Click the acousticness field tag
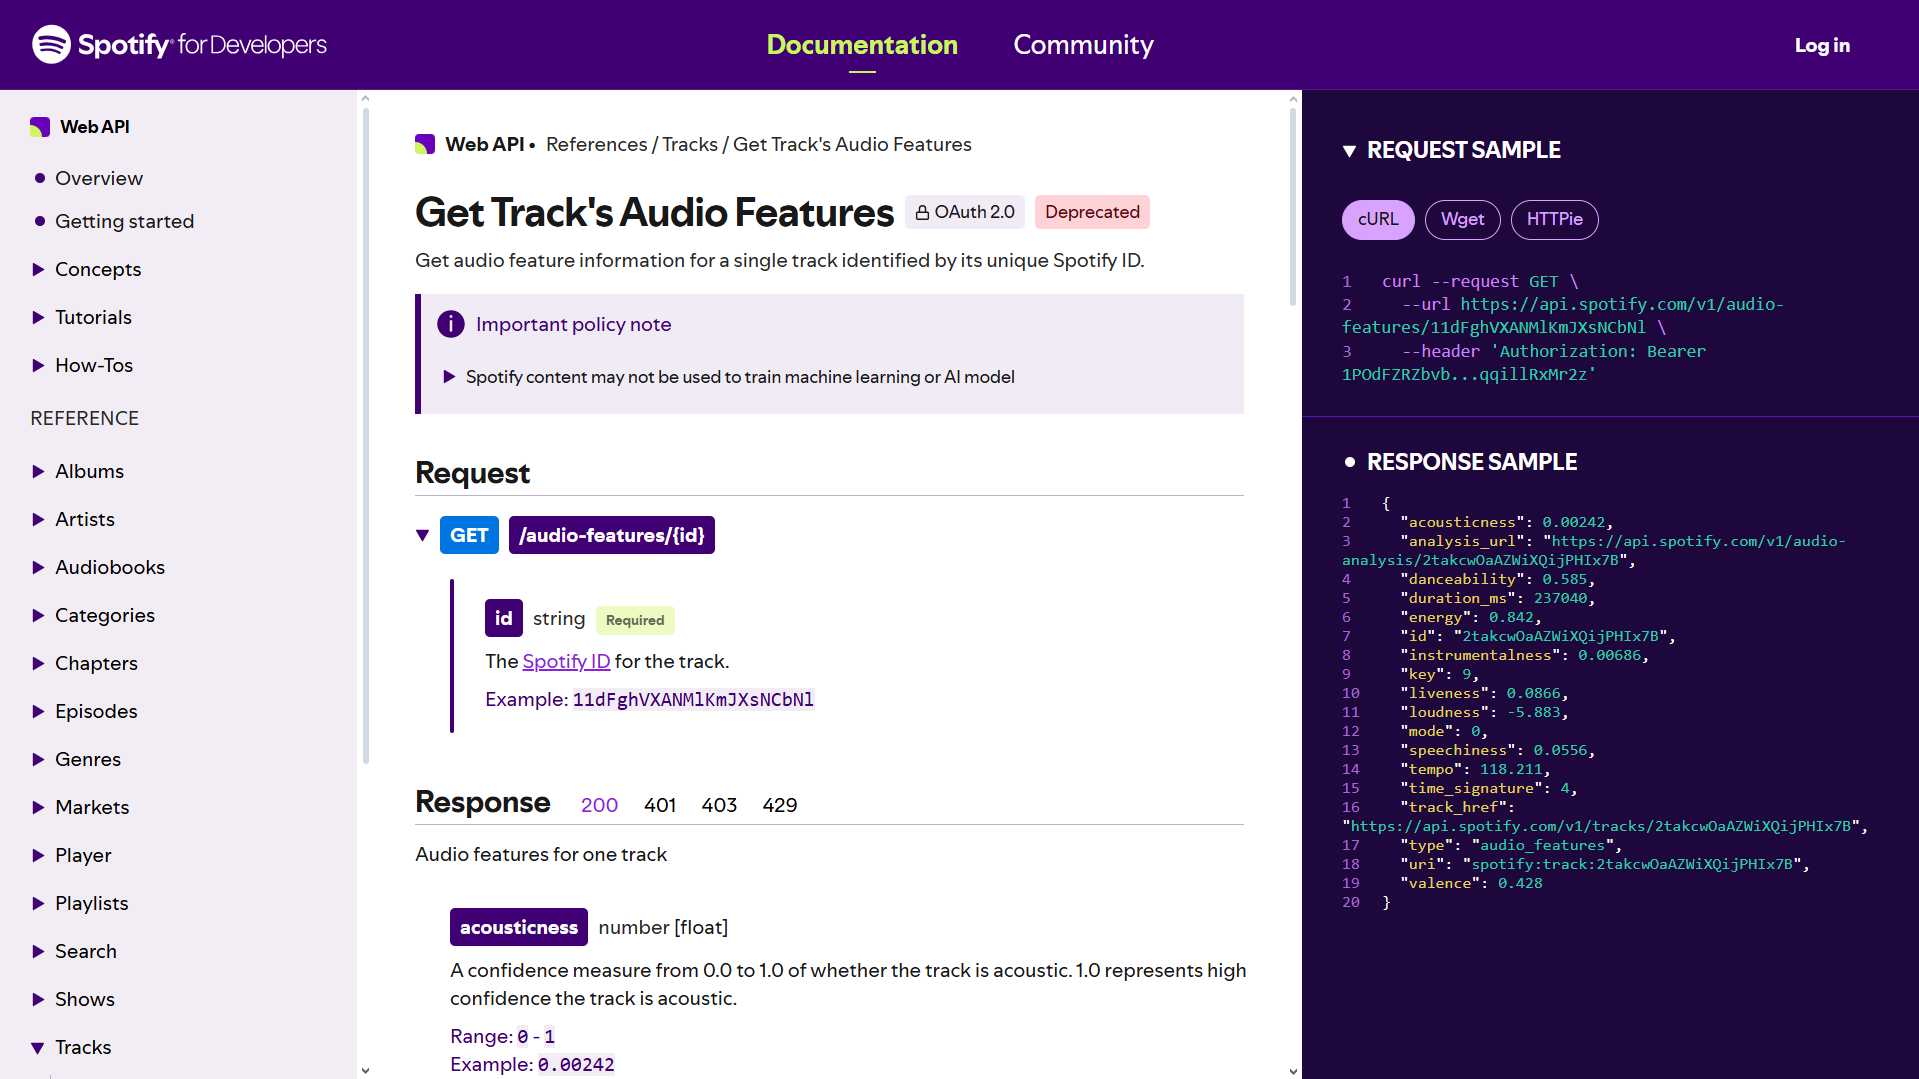The height and width of the screenshot is (1079, 1919). 519,927
